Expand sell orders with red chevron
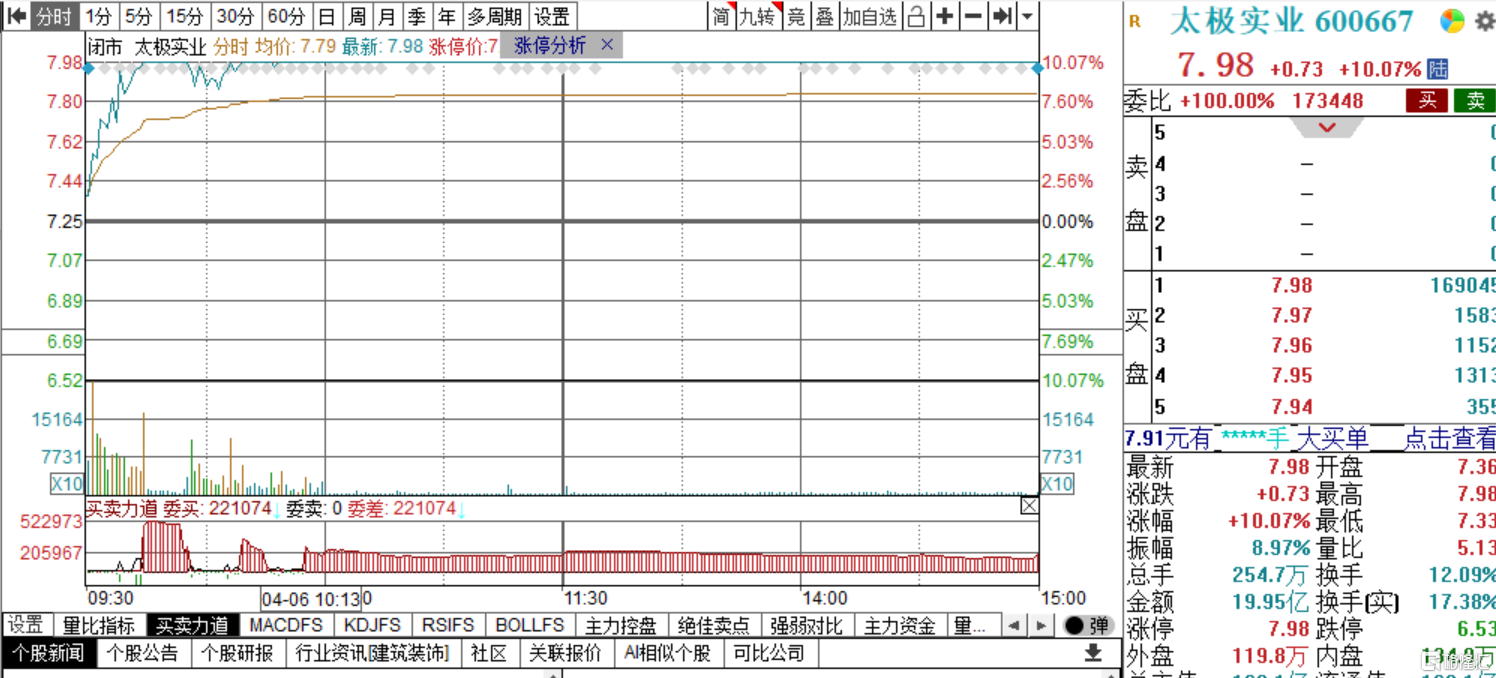 [x=1327, y=127]
